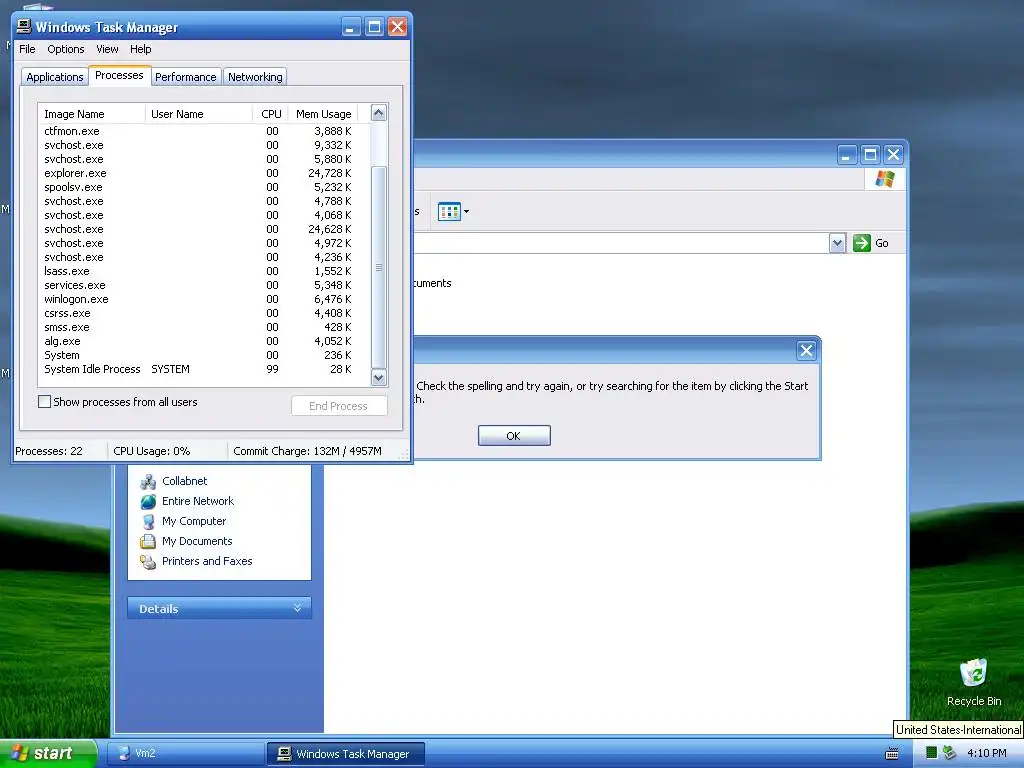
Task: Switch to the Performance tab
Action: (185, 77)
